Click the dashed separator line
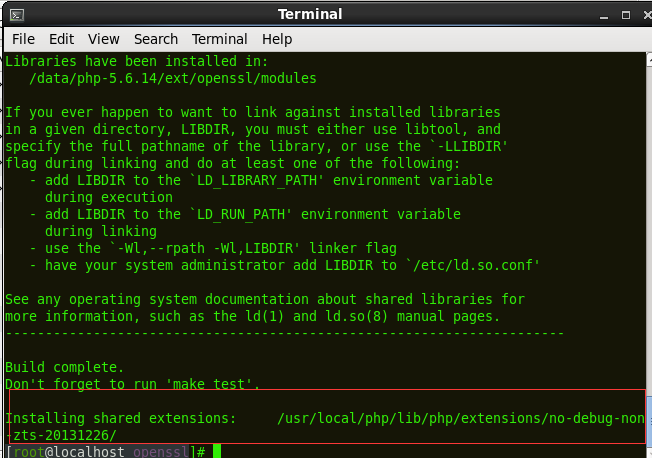The image size is (652, 458). 285,333
